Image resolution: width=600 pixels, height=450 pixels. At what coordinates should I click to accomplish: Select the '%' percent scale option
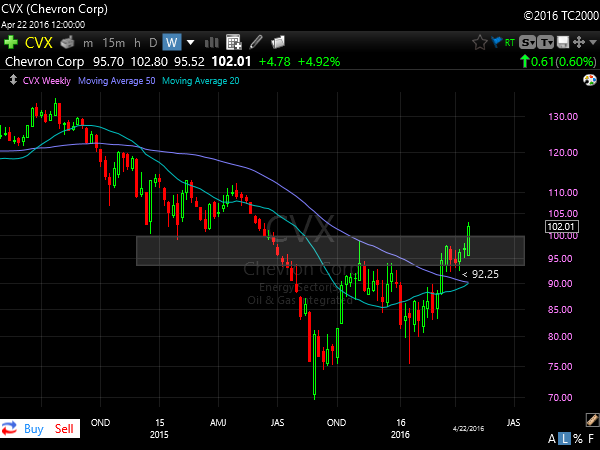[x=578, y=439]
